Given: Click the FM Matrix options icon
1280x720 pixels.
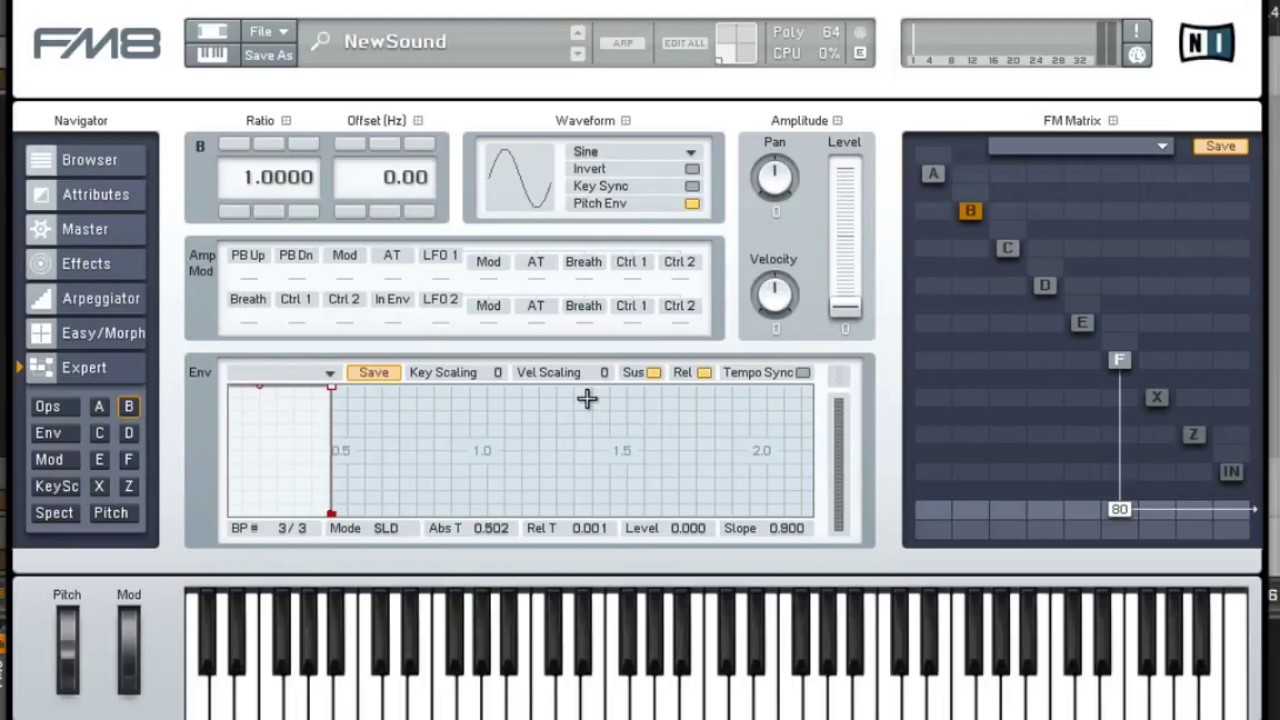Looking at the screenshot, I should coord(1113,121).
